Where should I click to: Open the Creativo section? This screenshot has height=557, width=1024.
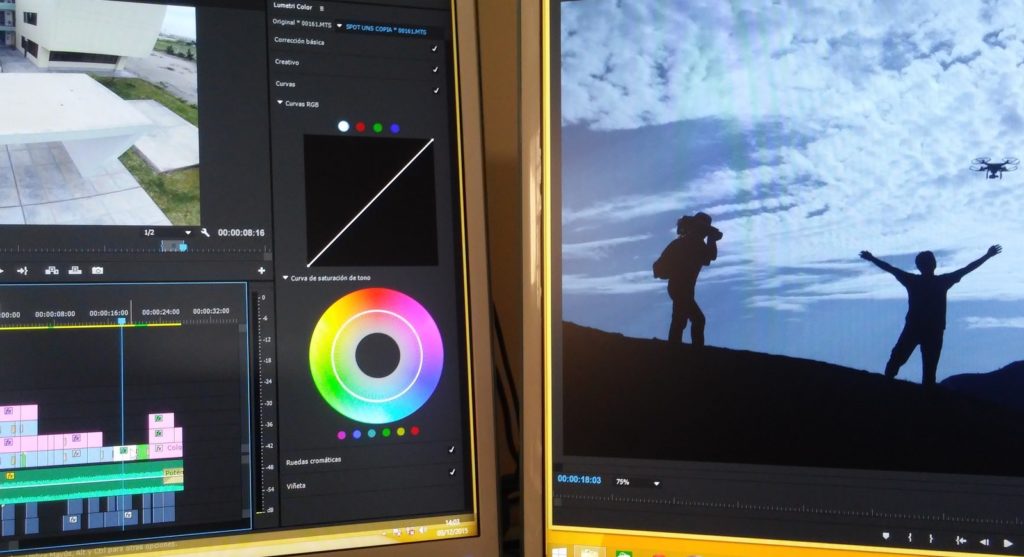coord(287,62)
